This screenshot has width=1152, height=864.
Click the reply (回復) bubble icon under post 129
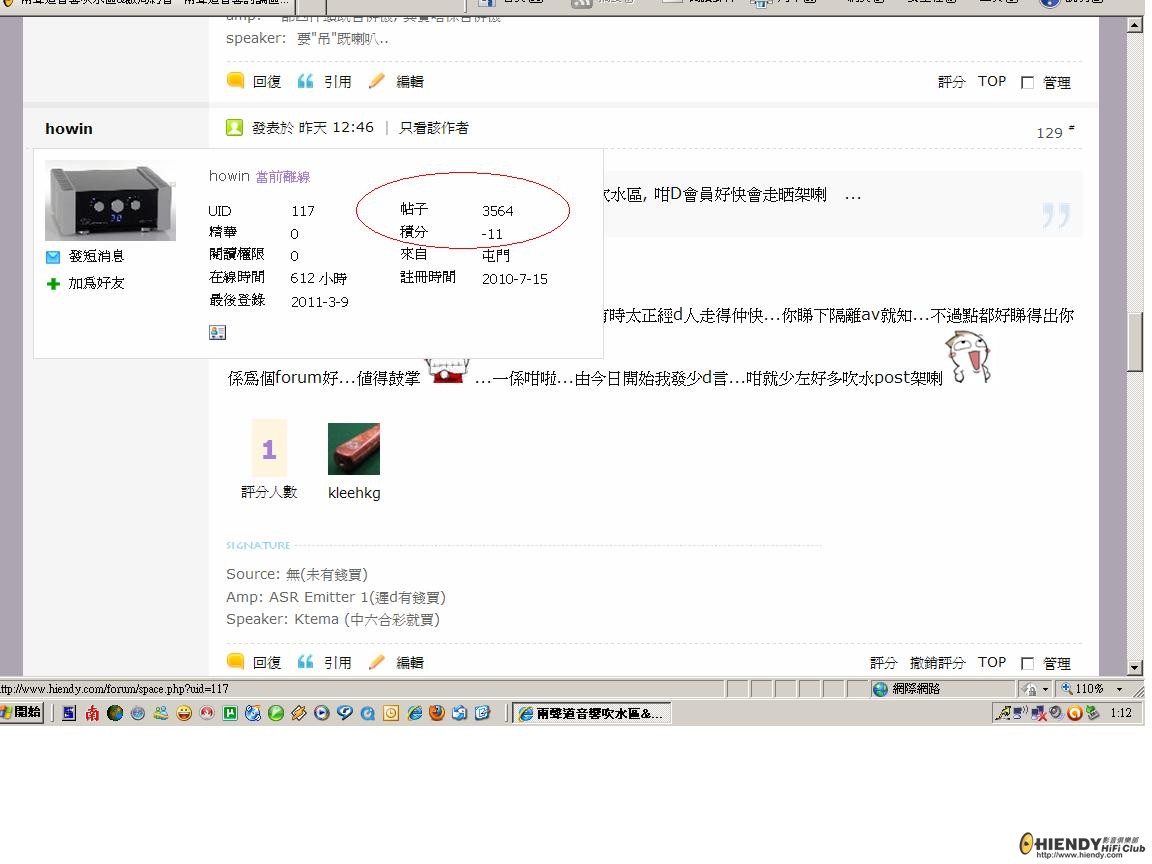pos(235,661)
